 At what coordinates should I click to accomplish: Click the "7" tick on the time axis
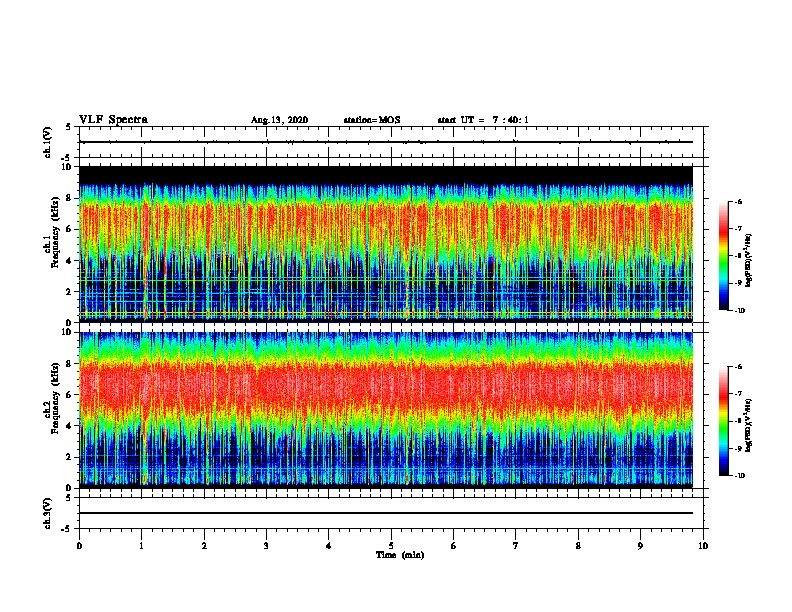tap(516, 546)
